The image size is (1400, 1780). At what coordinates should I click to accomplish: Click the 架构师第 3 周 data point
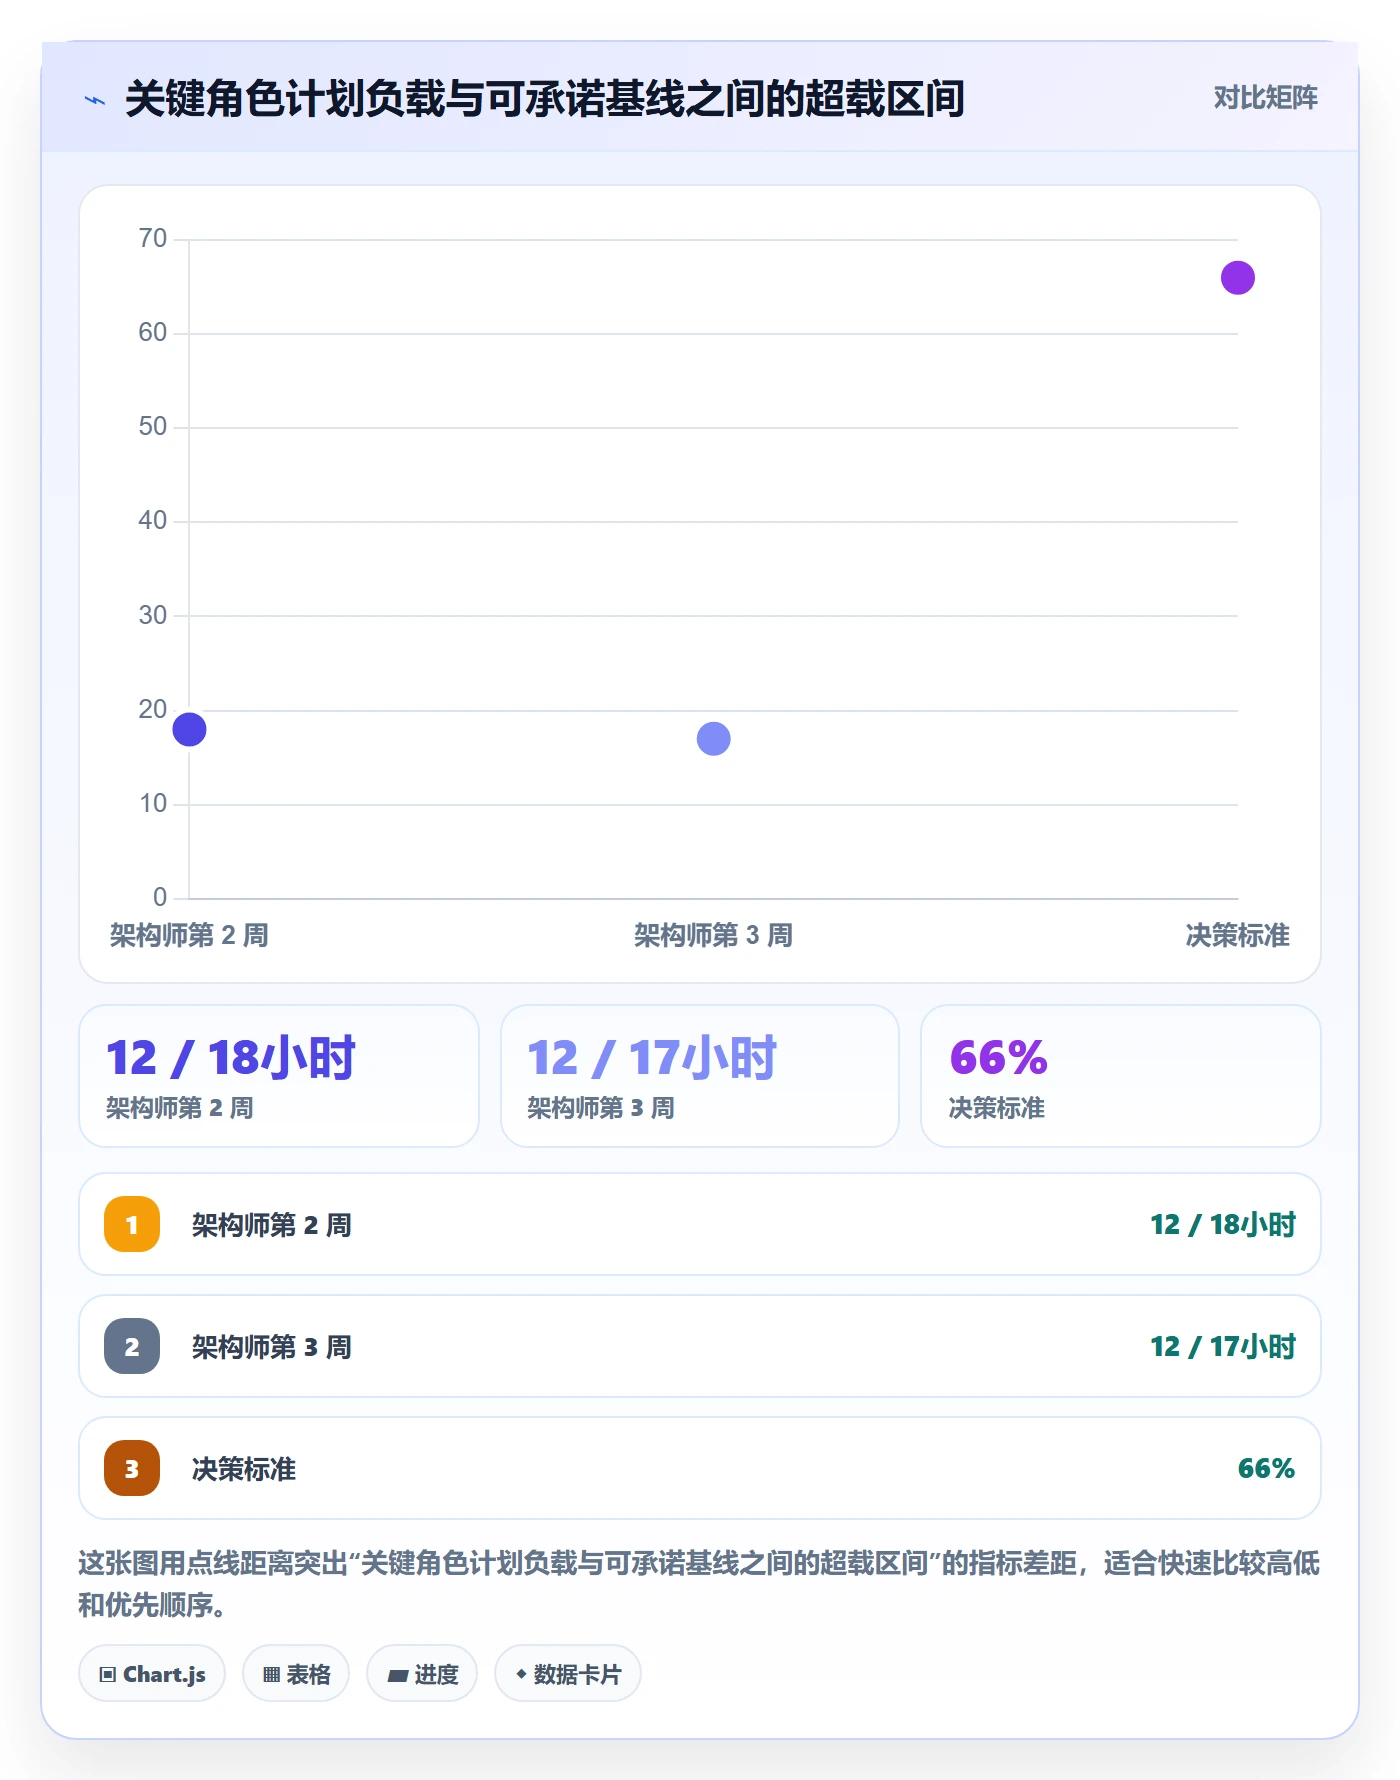[x=713, y=739]
